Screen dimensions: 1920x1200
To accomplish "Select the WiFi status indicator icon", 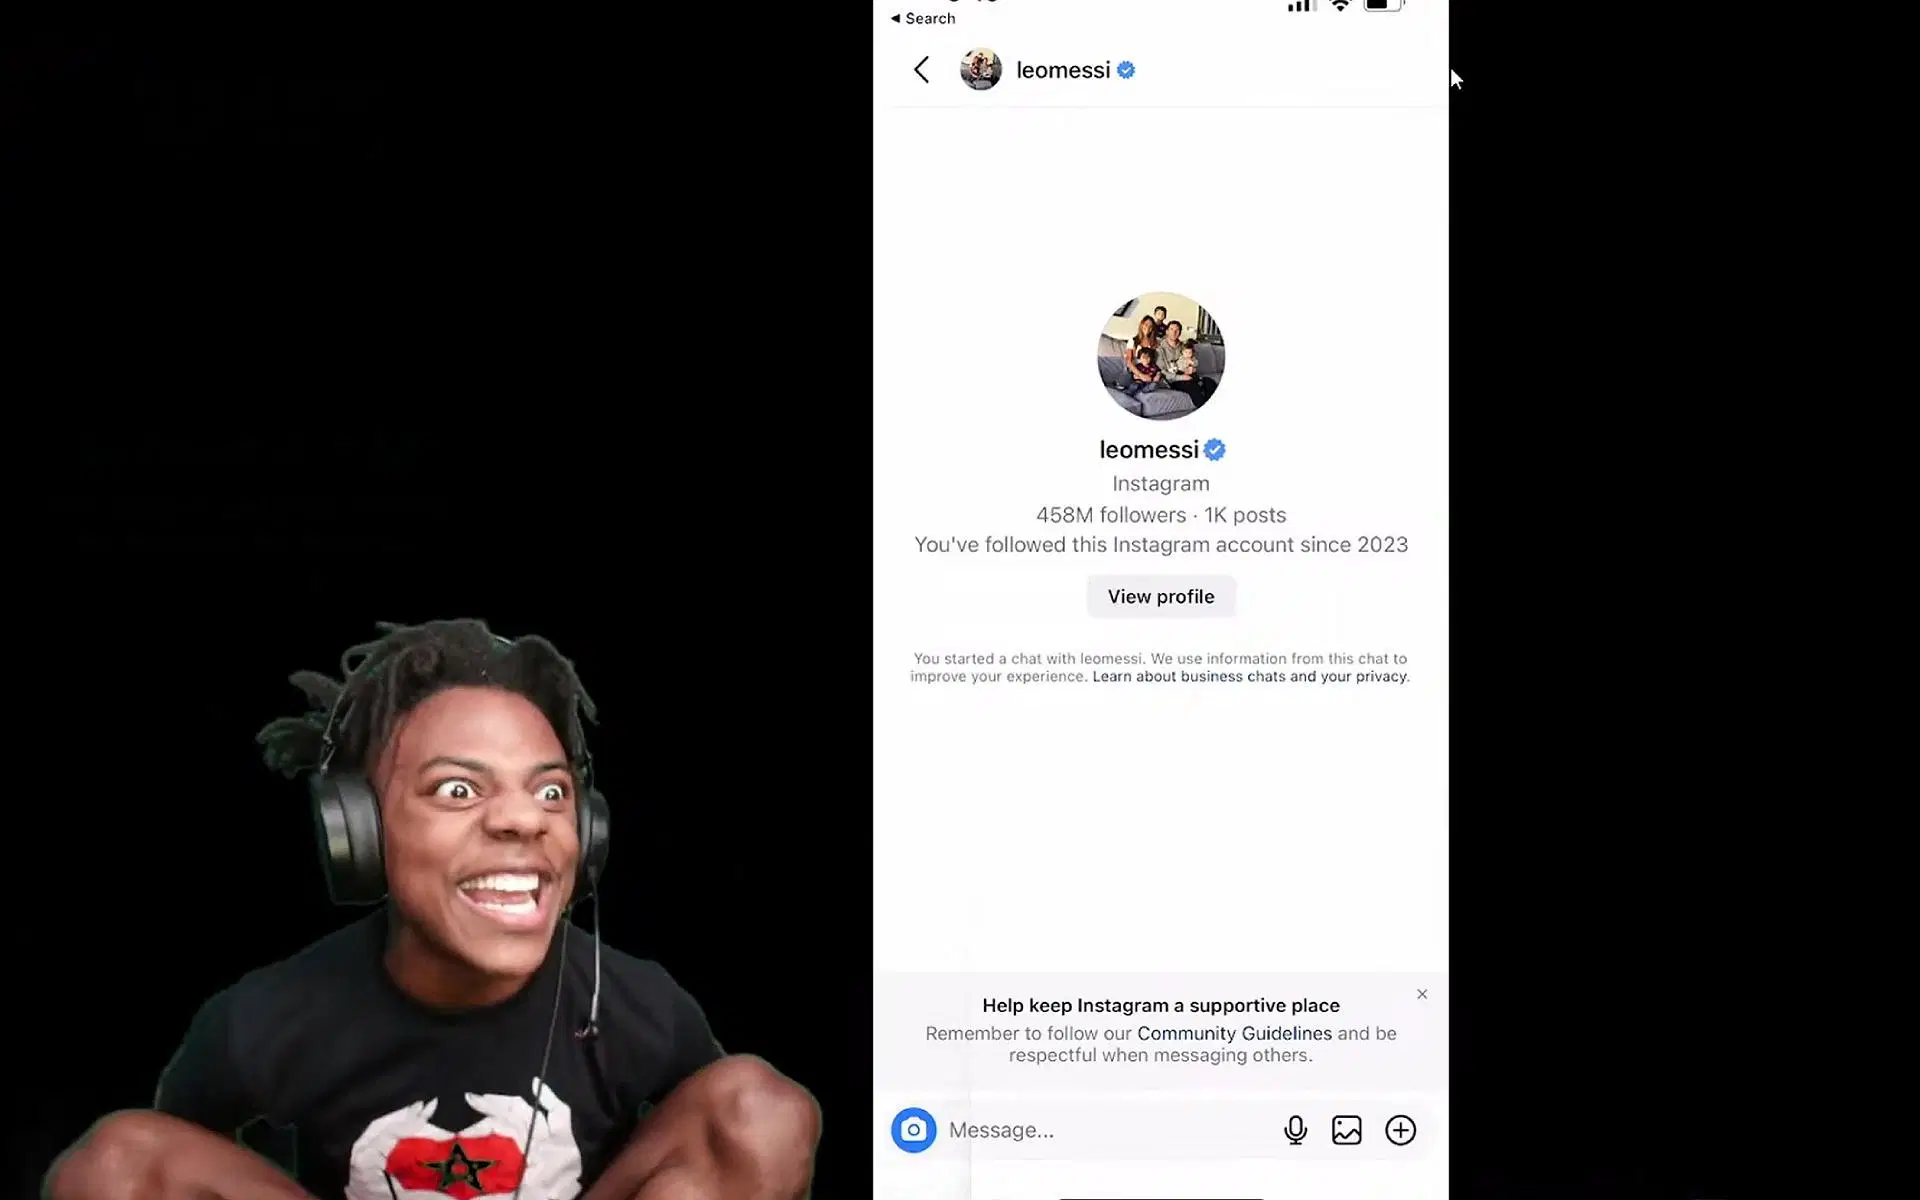I will (x=1339, y=6).
